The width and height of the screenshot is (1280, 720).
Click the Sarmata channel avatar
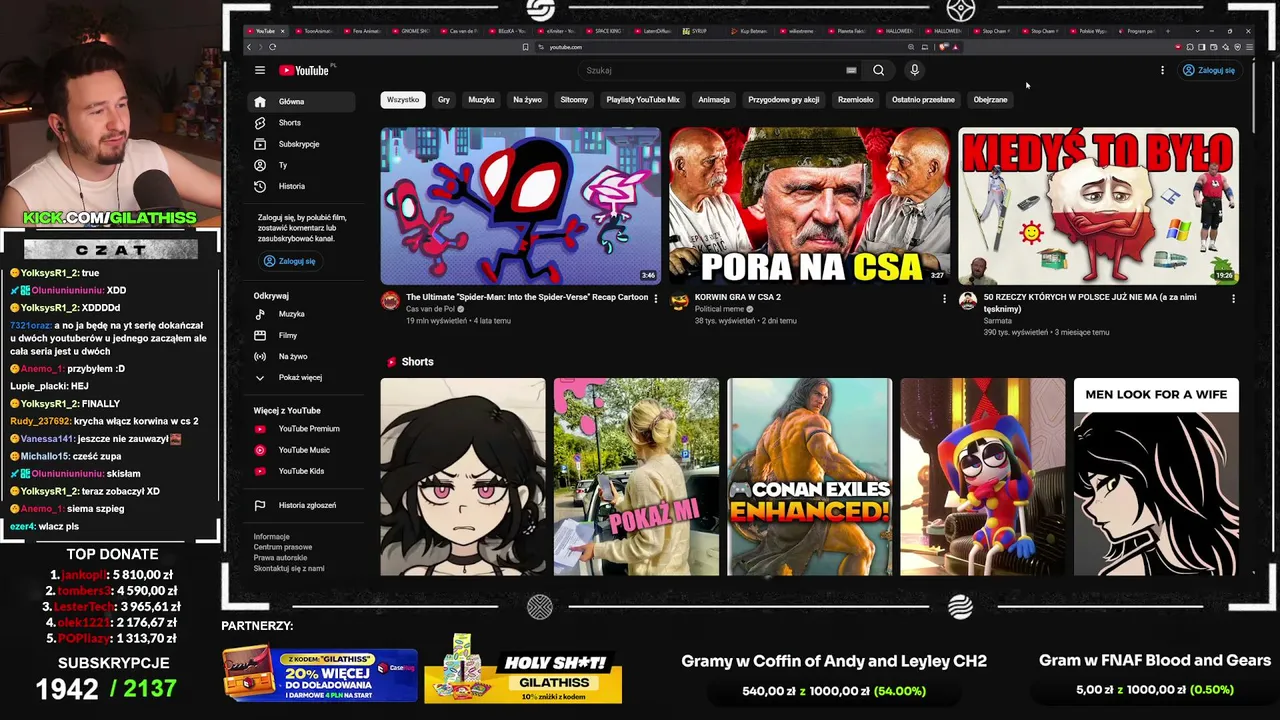click(x=968, y=300)
